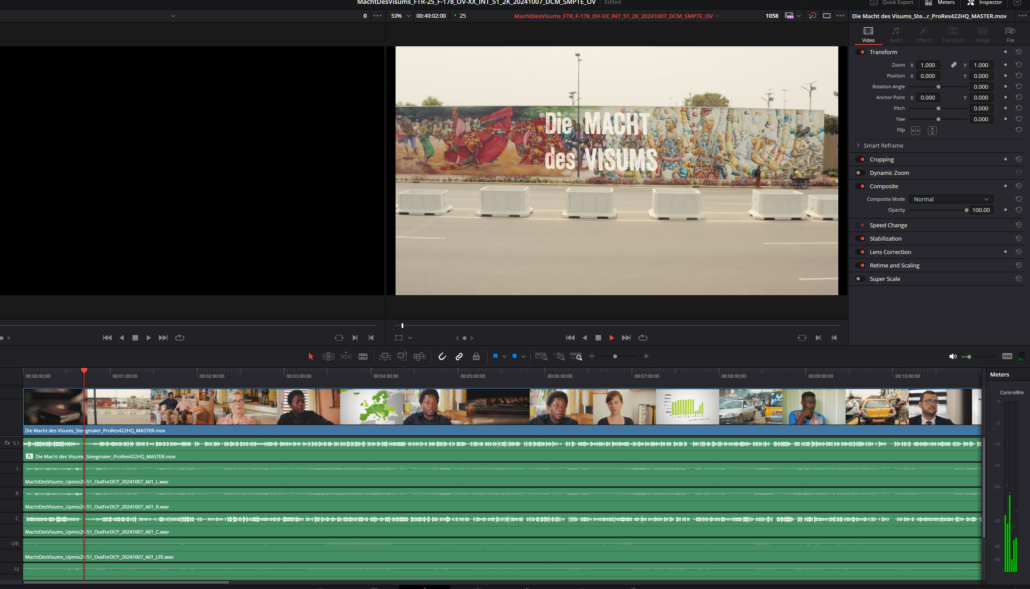
Task: Open the Inspector Transition tab
Action: pos(952,35)
